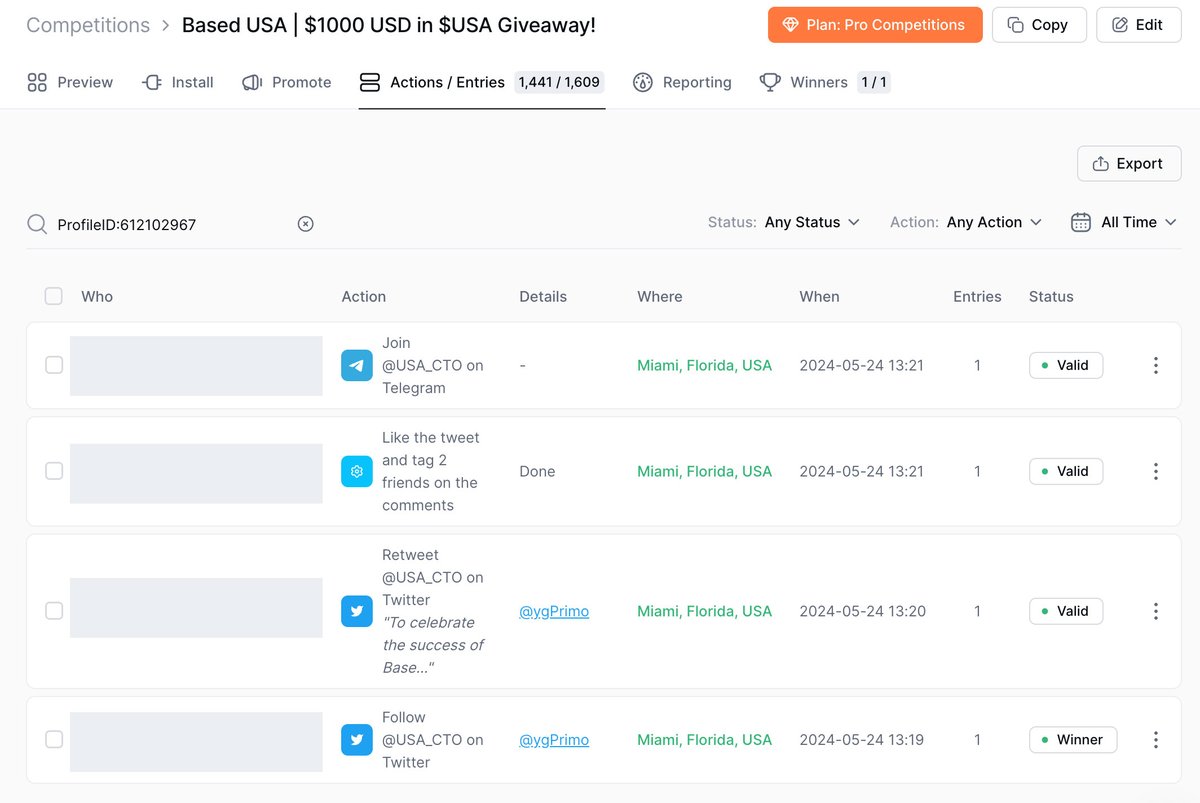The width and height of the screenshot is (1200, 803).
Task: Click the search magnifier icon
Action: coord(37,224)
